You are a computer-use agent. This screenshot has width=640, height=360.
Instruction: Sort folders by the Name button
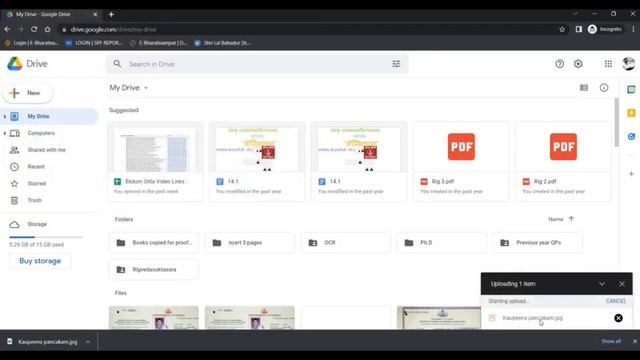556,219
